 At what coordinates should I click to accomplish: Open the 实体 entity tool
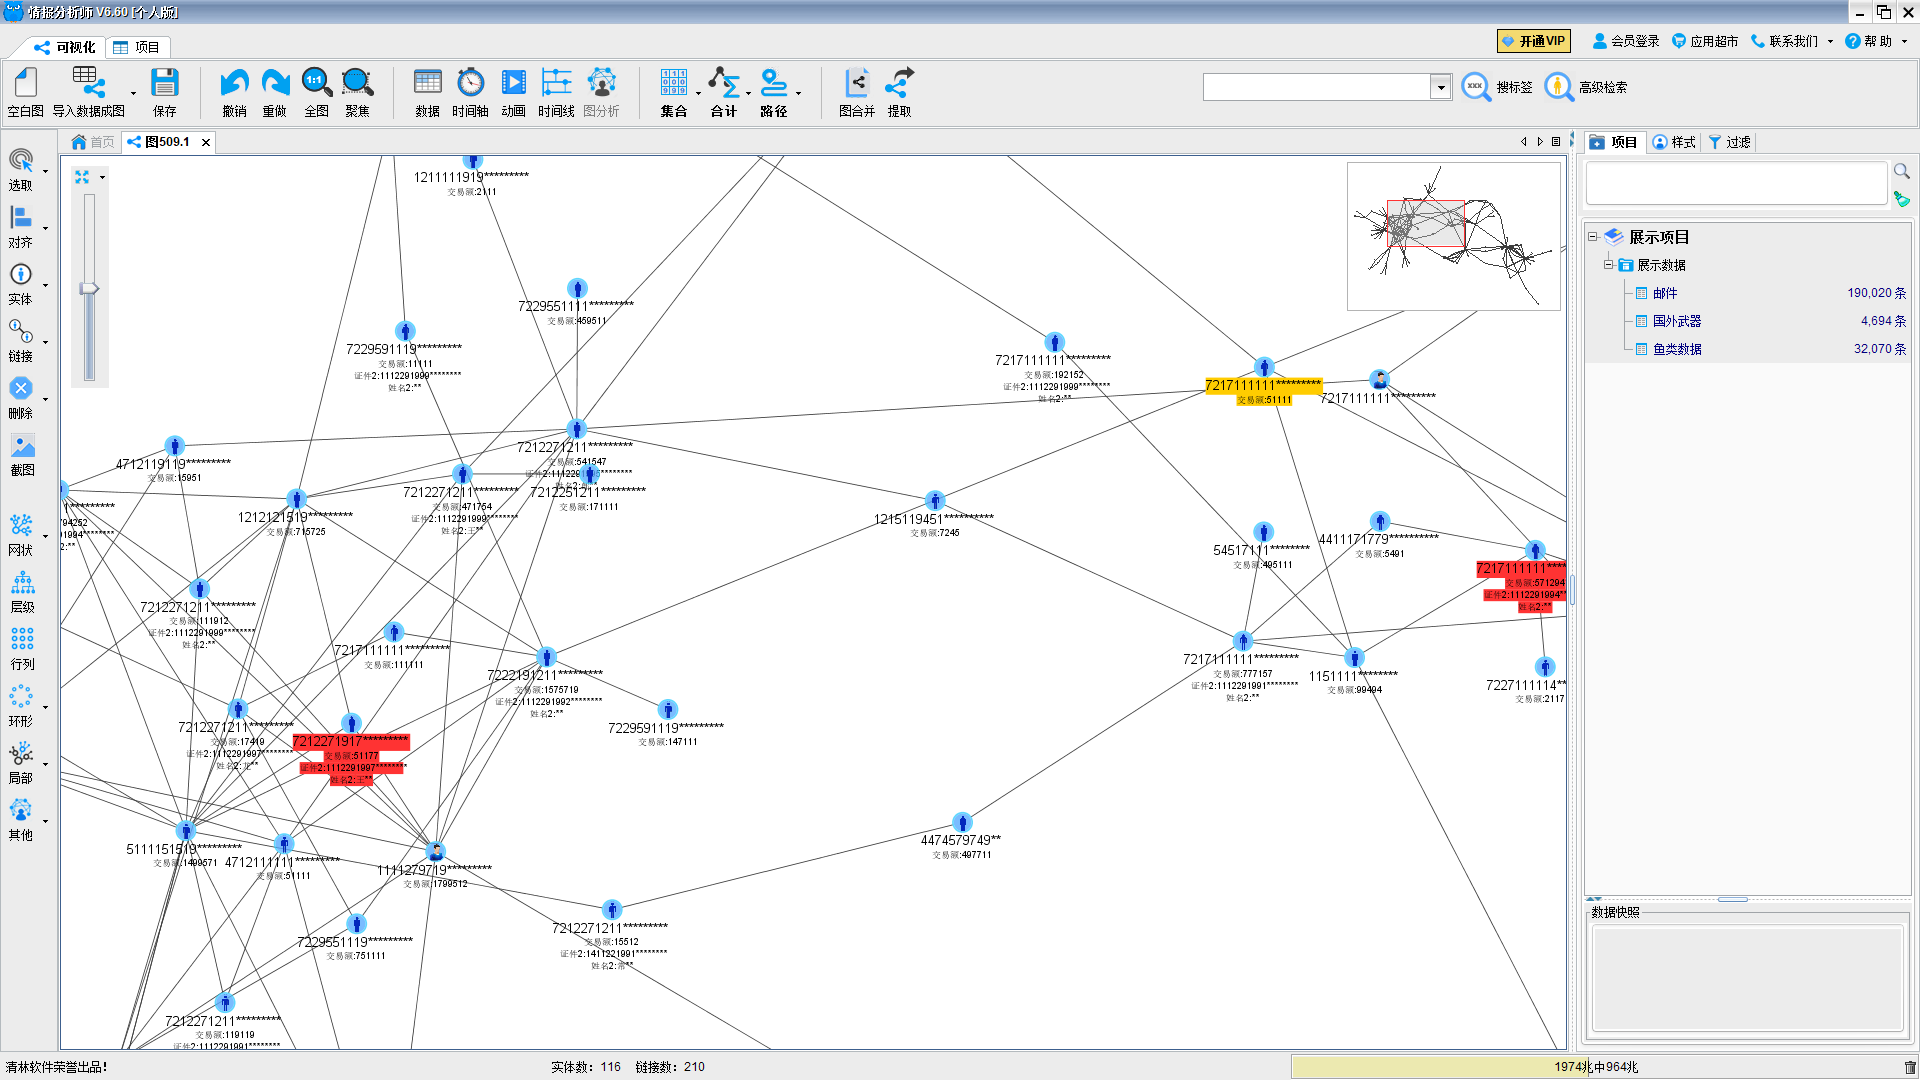[x=21, y=283]
